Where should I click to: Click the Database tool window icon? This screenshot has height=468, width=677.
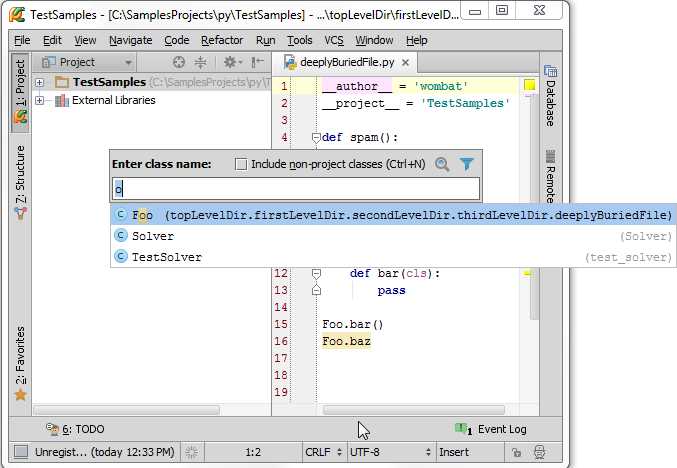click(x=550, y=70)
